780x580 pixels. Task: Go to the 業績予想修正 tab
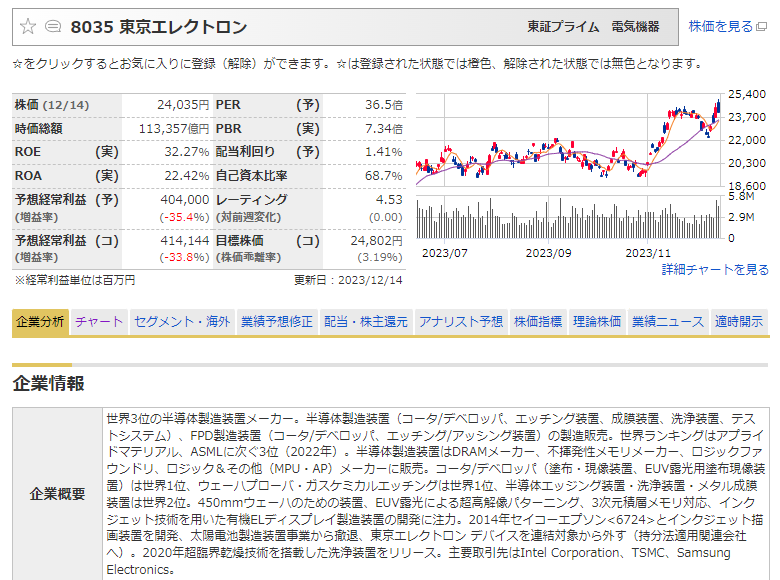pyautogui.click(x=277, y=322)
